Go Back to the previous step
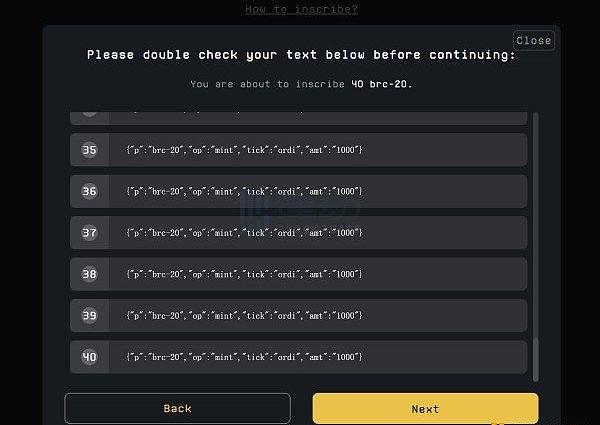The width and height of the screenshot is (600, 425). (178, 409)
